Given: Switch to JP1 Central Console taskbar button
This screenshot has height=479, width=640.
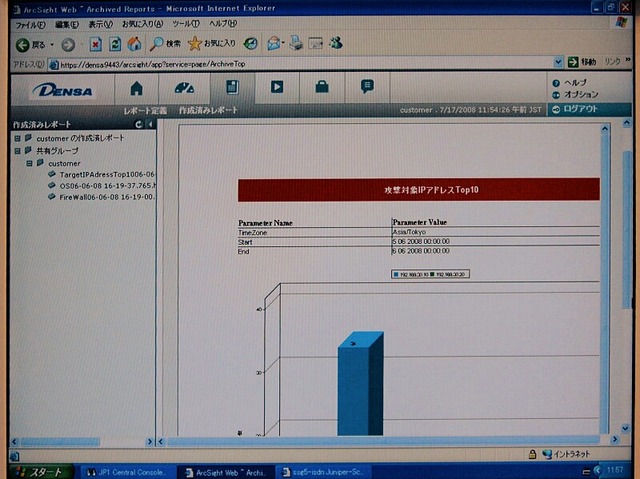Looking at the screenshot, I should [127, 472].
